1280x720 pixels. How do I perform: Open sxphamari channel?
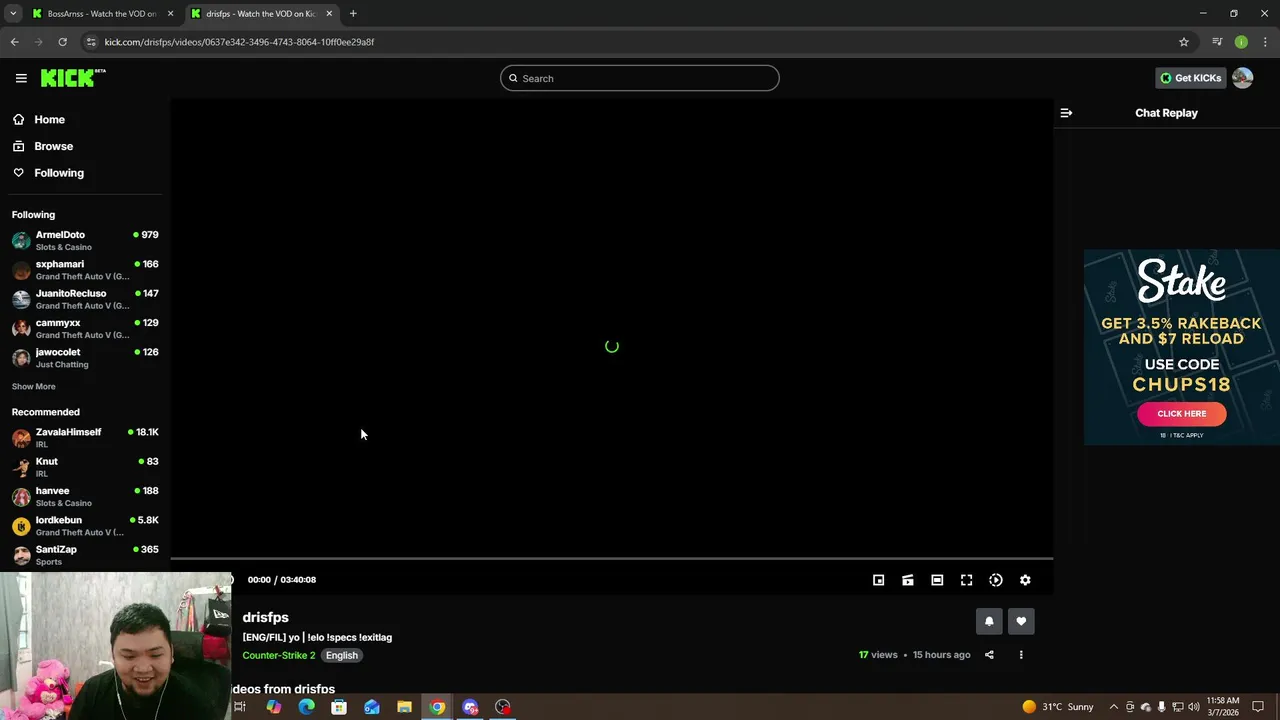85,270
